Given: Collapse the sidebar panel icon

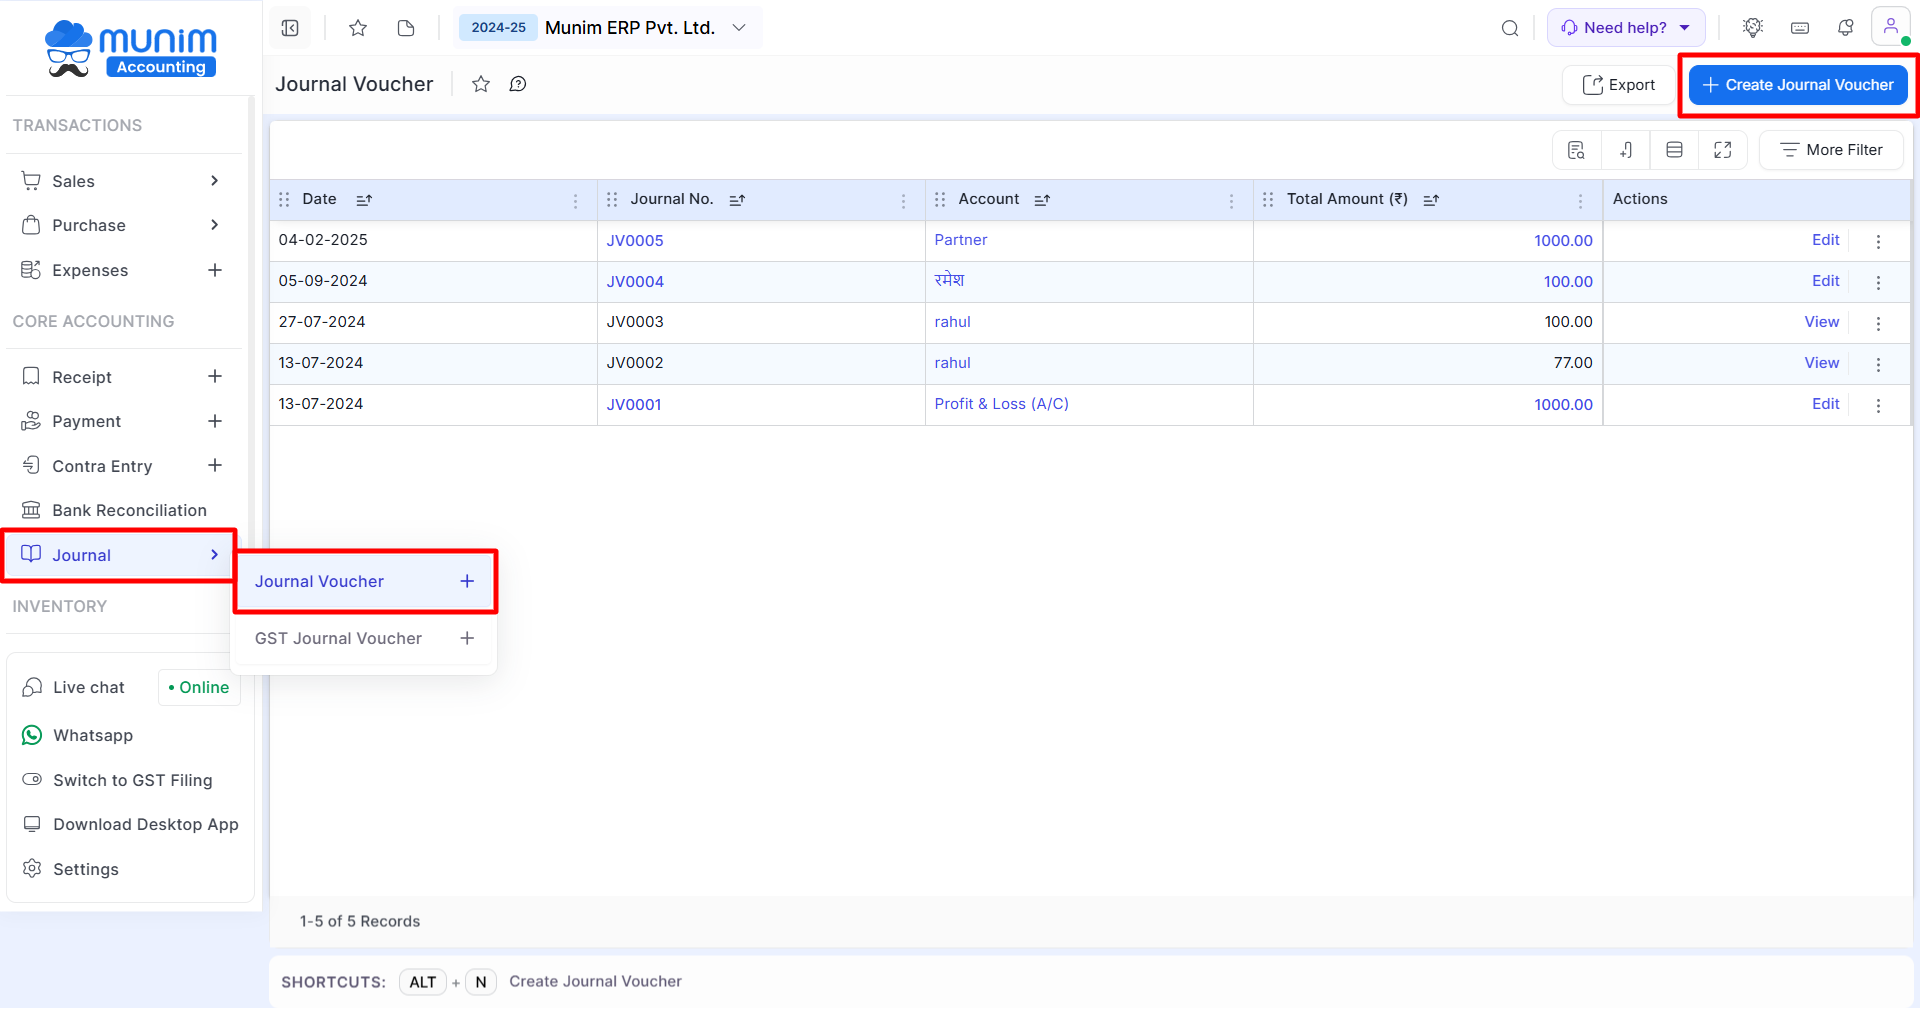Looking at the screenshot, I should [290, 28].
